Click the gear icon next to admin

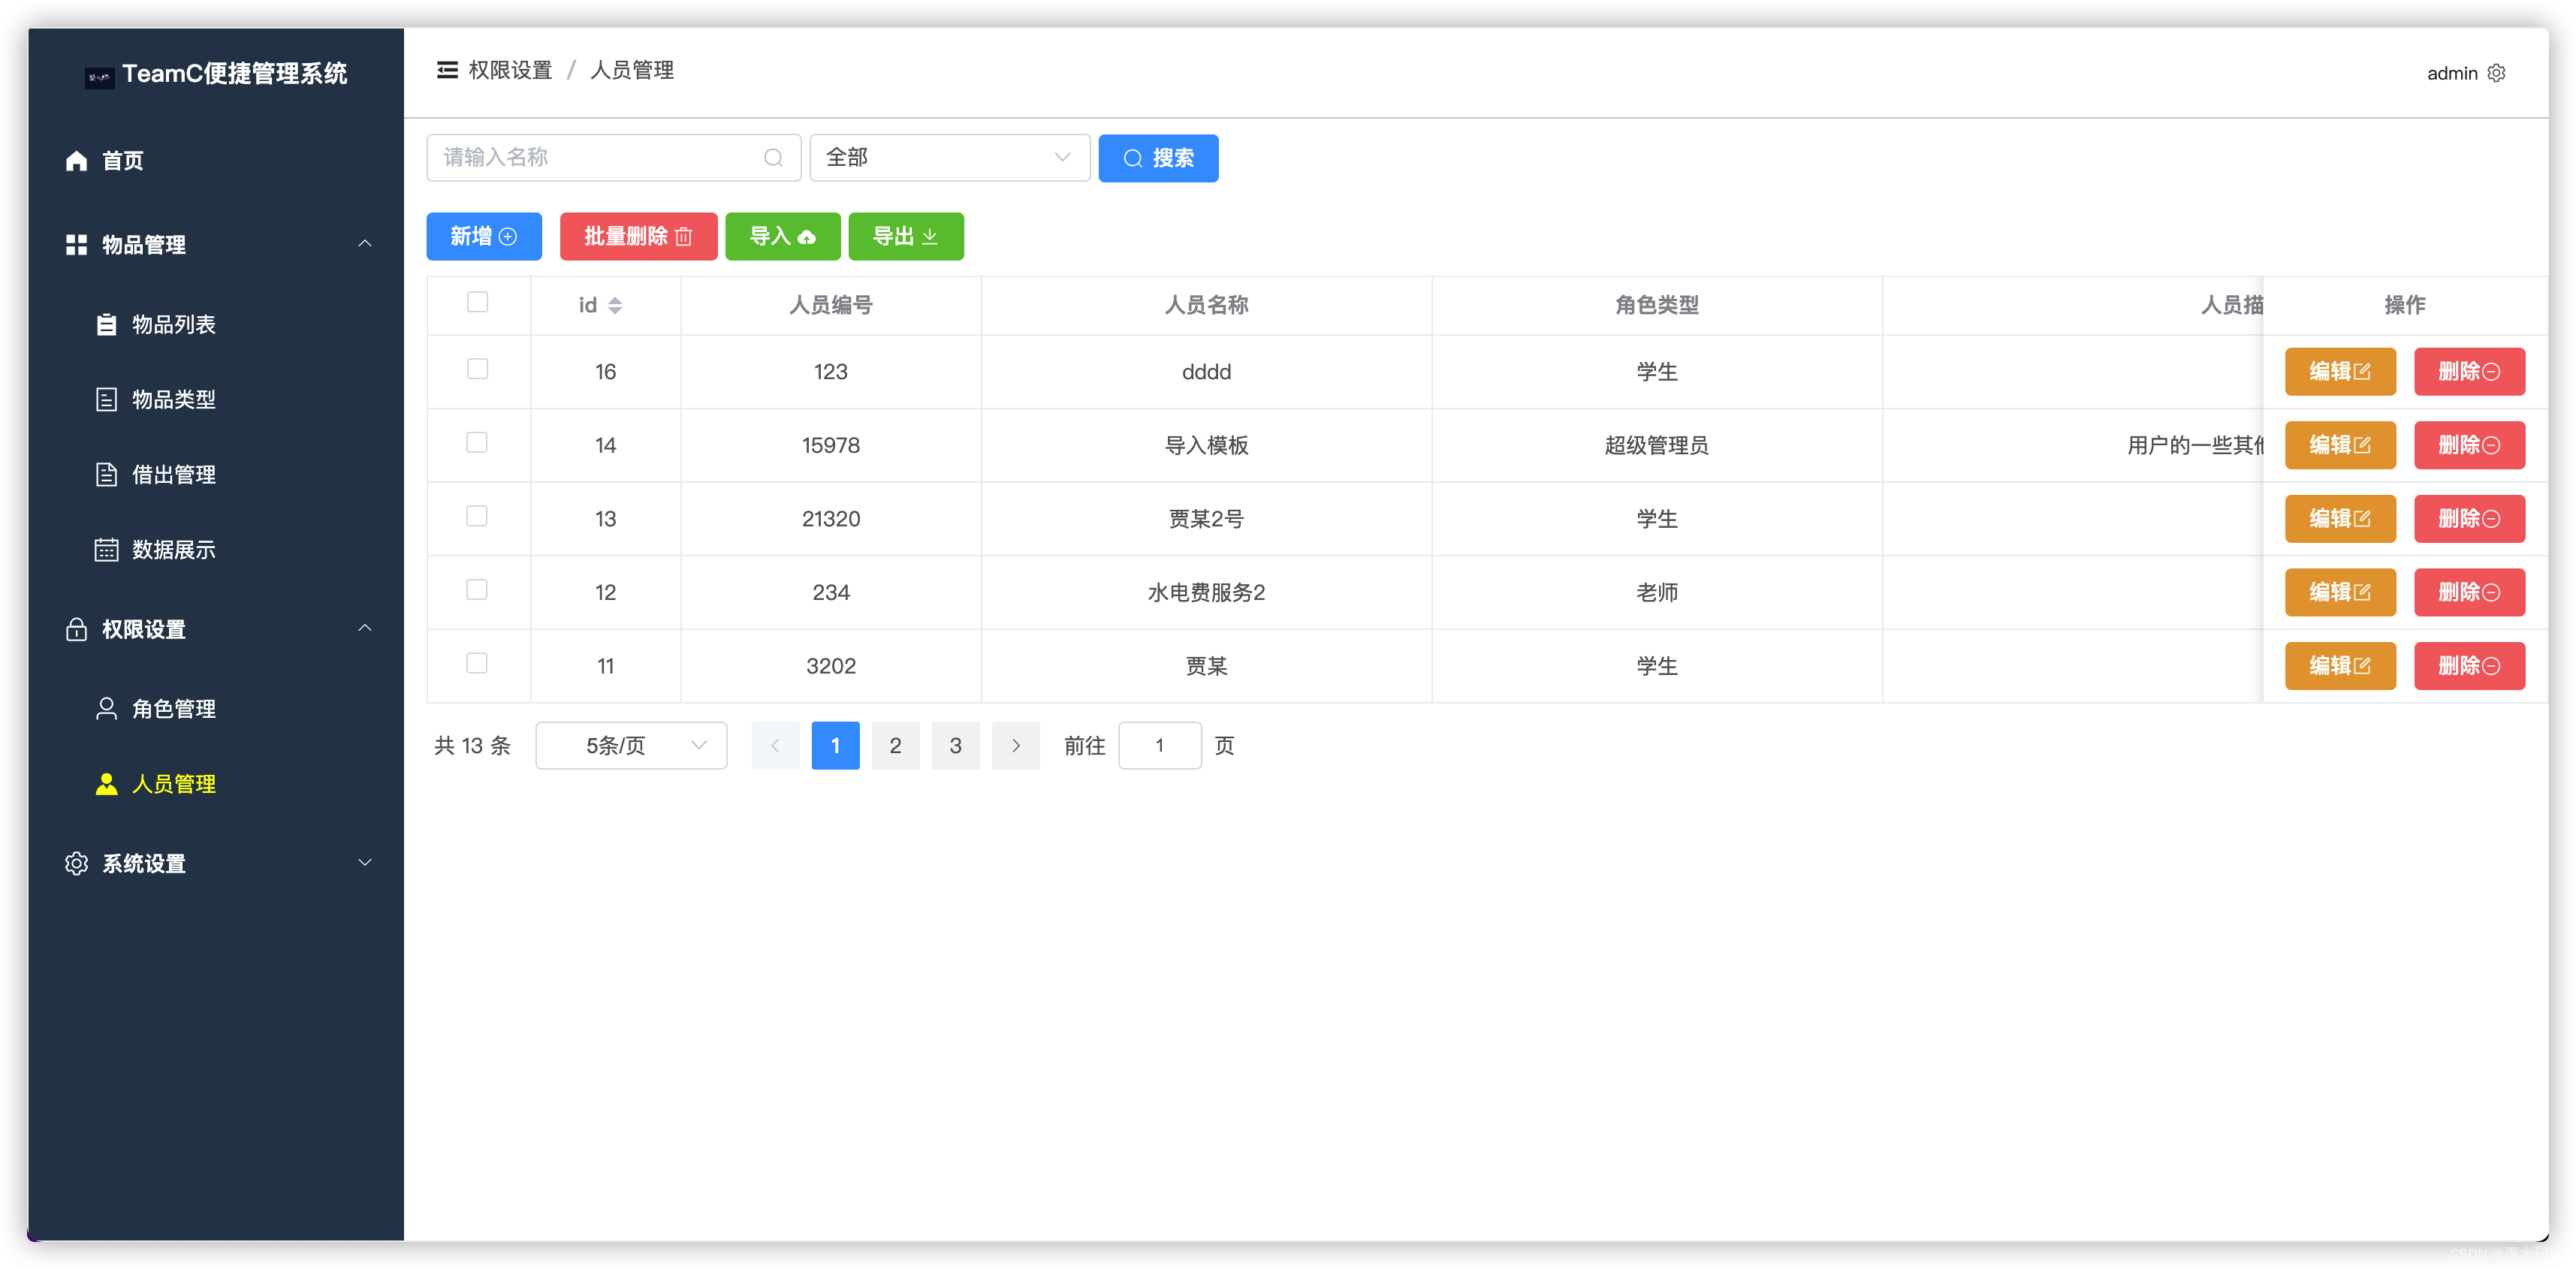coord(2496,73)
